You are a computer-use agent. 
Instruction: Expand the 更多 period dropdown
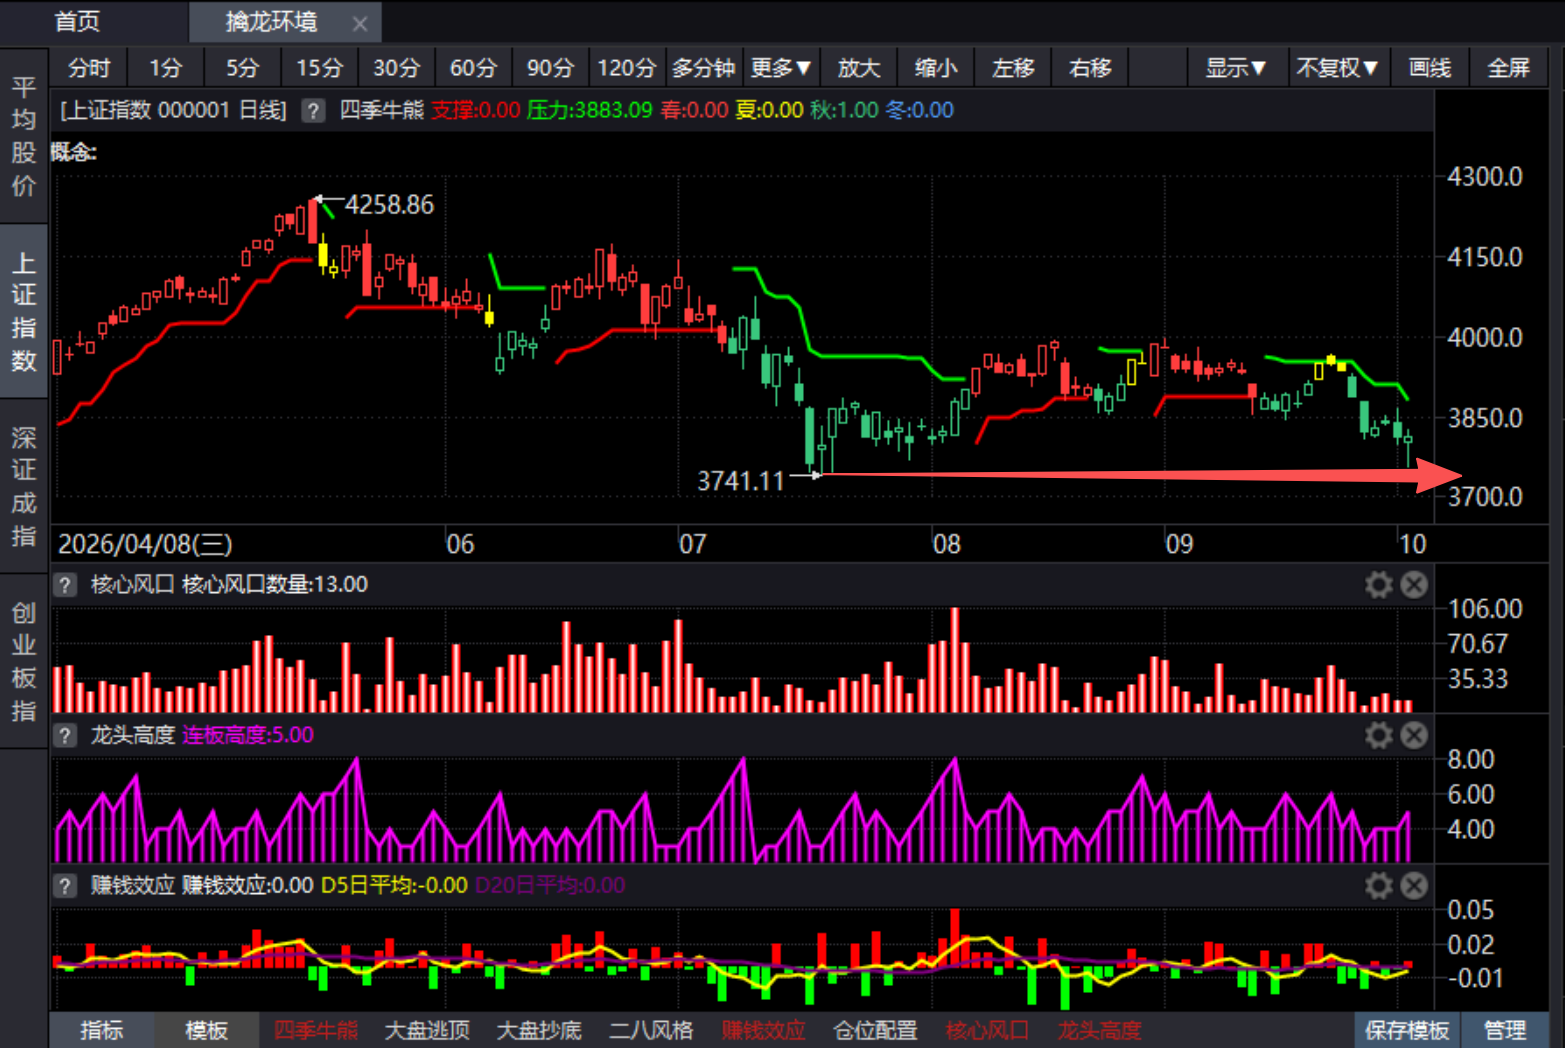(781, 68)
